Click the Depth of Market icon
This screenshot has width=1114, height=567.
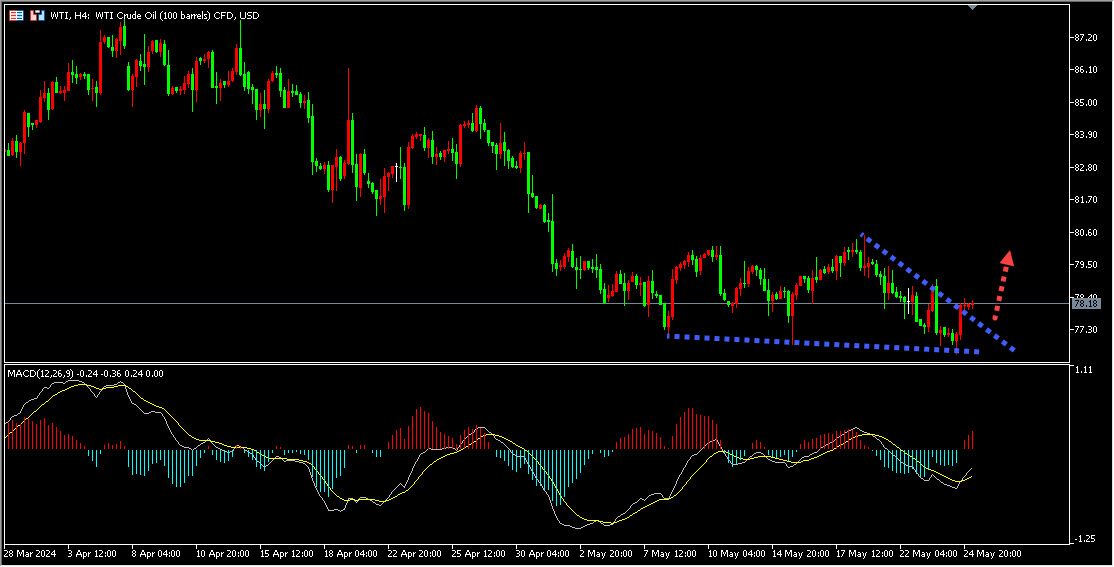pyautogui.click(x=16, y=15)
